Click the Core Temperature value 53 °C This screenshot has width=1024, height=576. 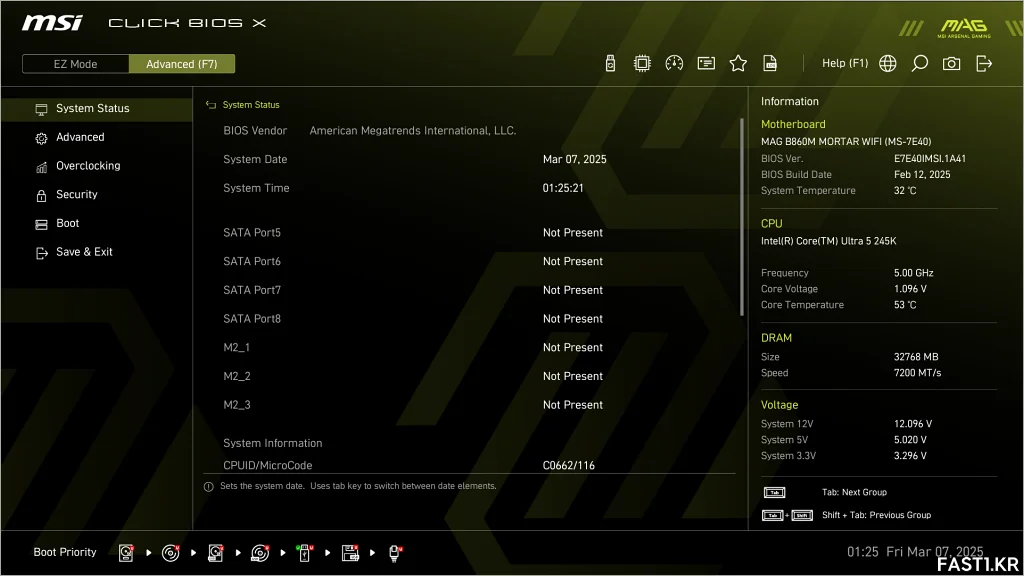pos(905,305)
